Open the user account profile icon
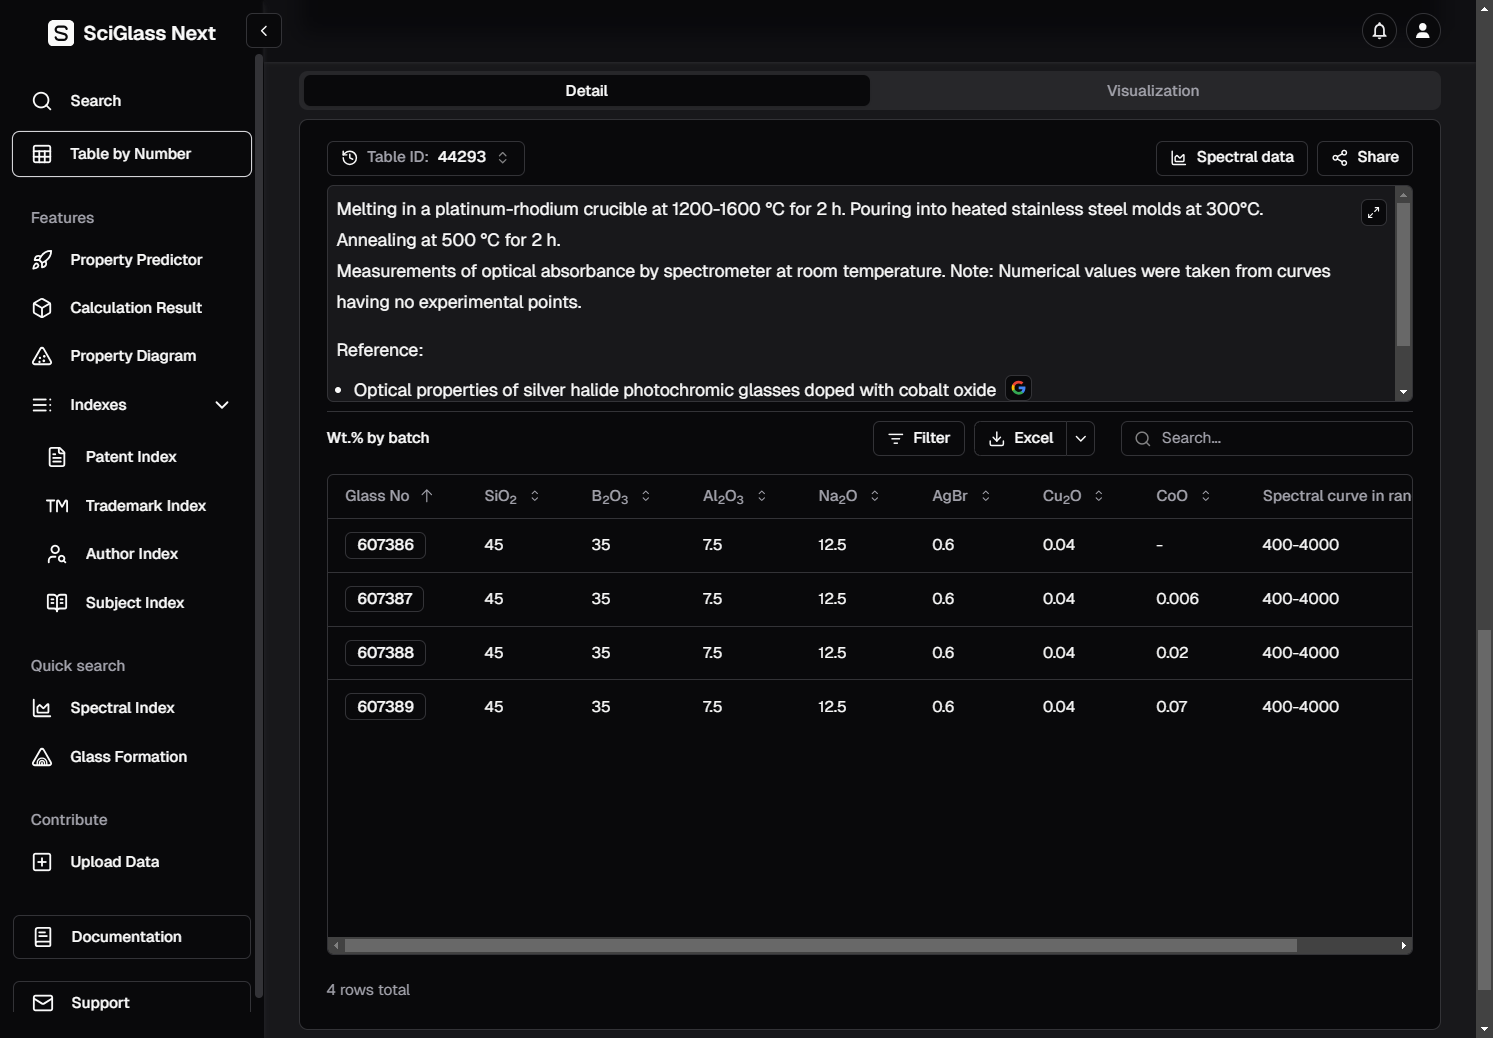This screenshot has height=1038, width=1493. pos(1422,31)
